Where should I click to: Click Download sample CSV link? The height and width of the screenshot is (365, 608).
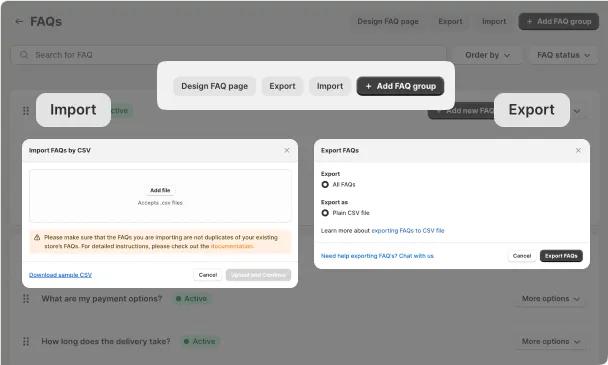pyautogui.click(x=60, y=275)
